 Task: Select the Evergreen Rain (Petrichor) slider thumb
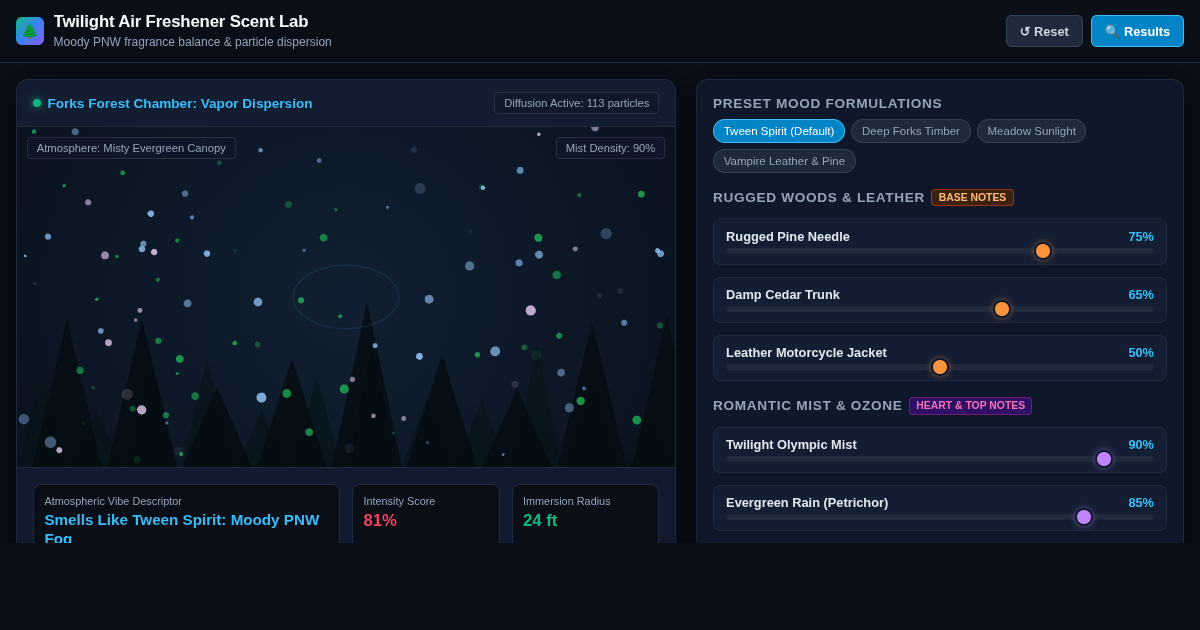1084,517
